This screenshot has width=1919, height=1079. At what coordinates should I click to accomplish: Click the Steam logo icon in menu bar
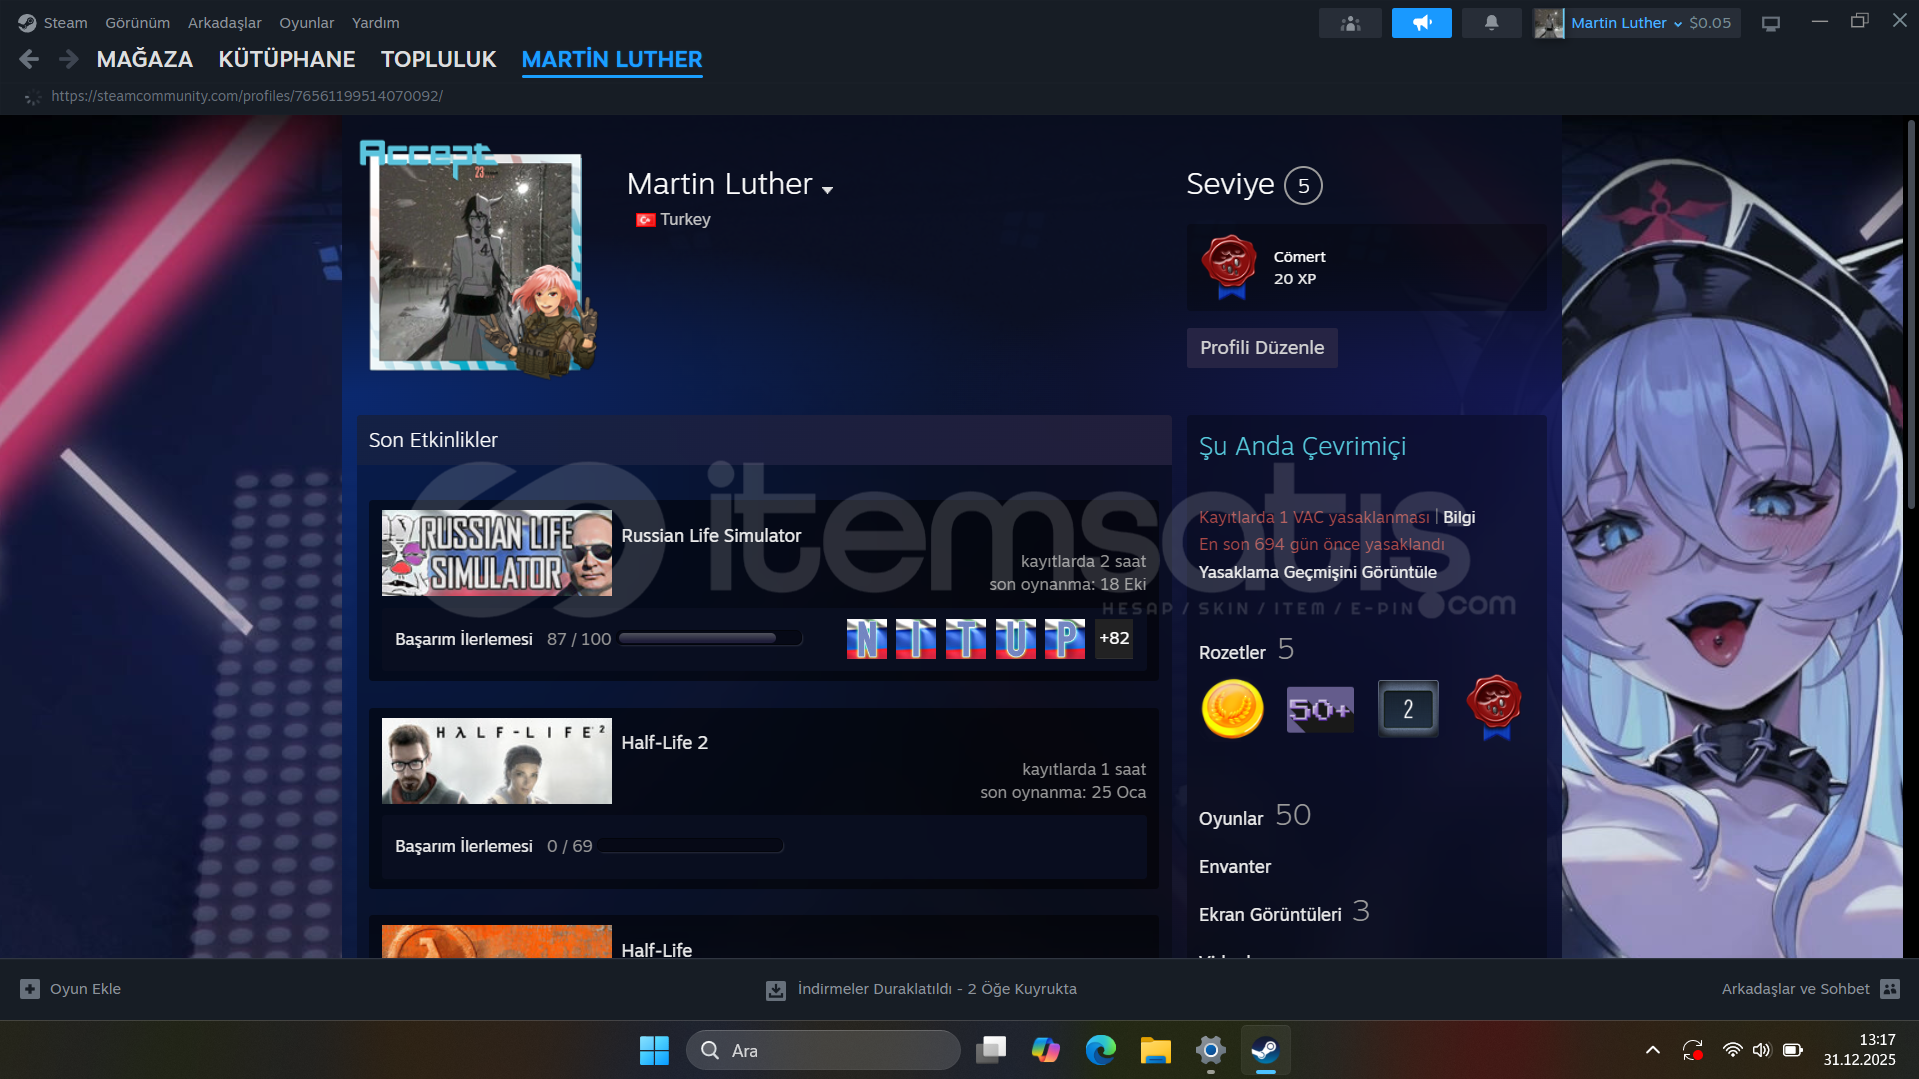coord(27,23)
